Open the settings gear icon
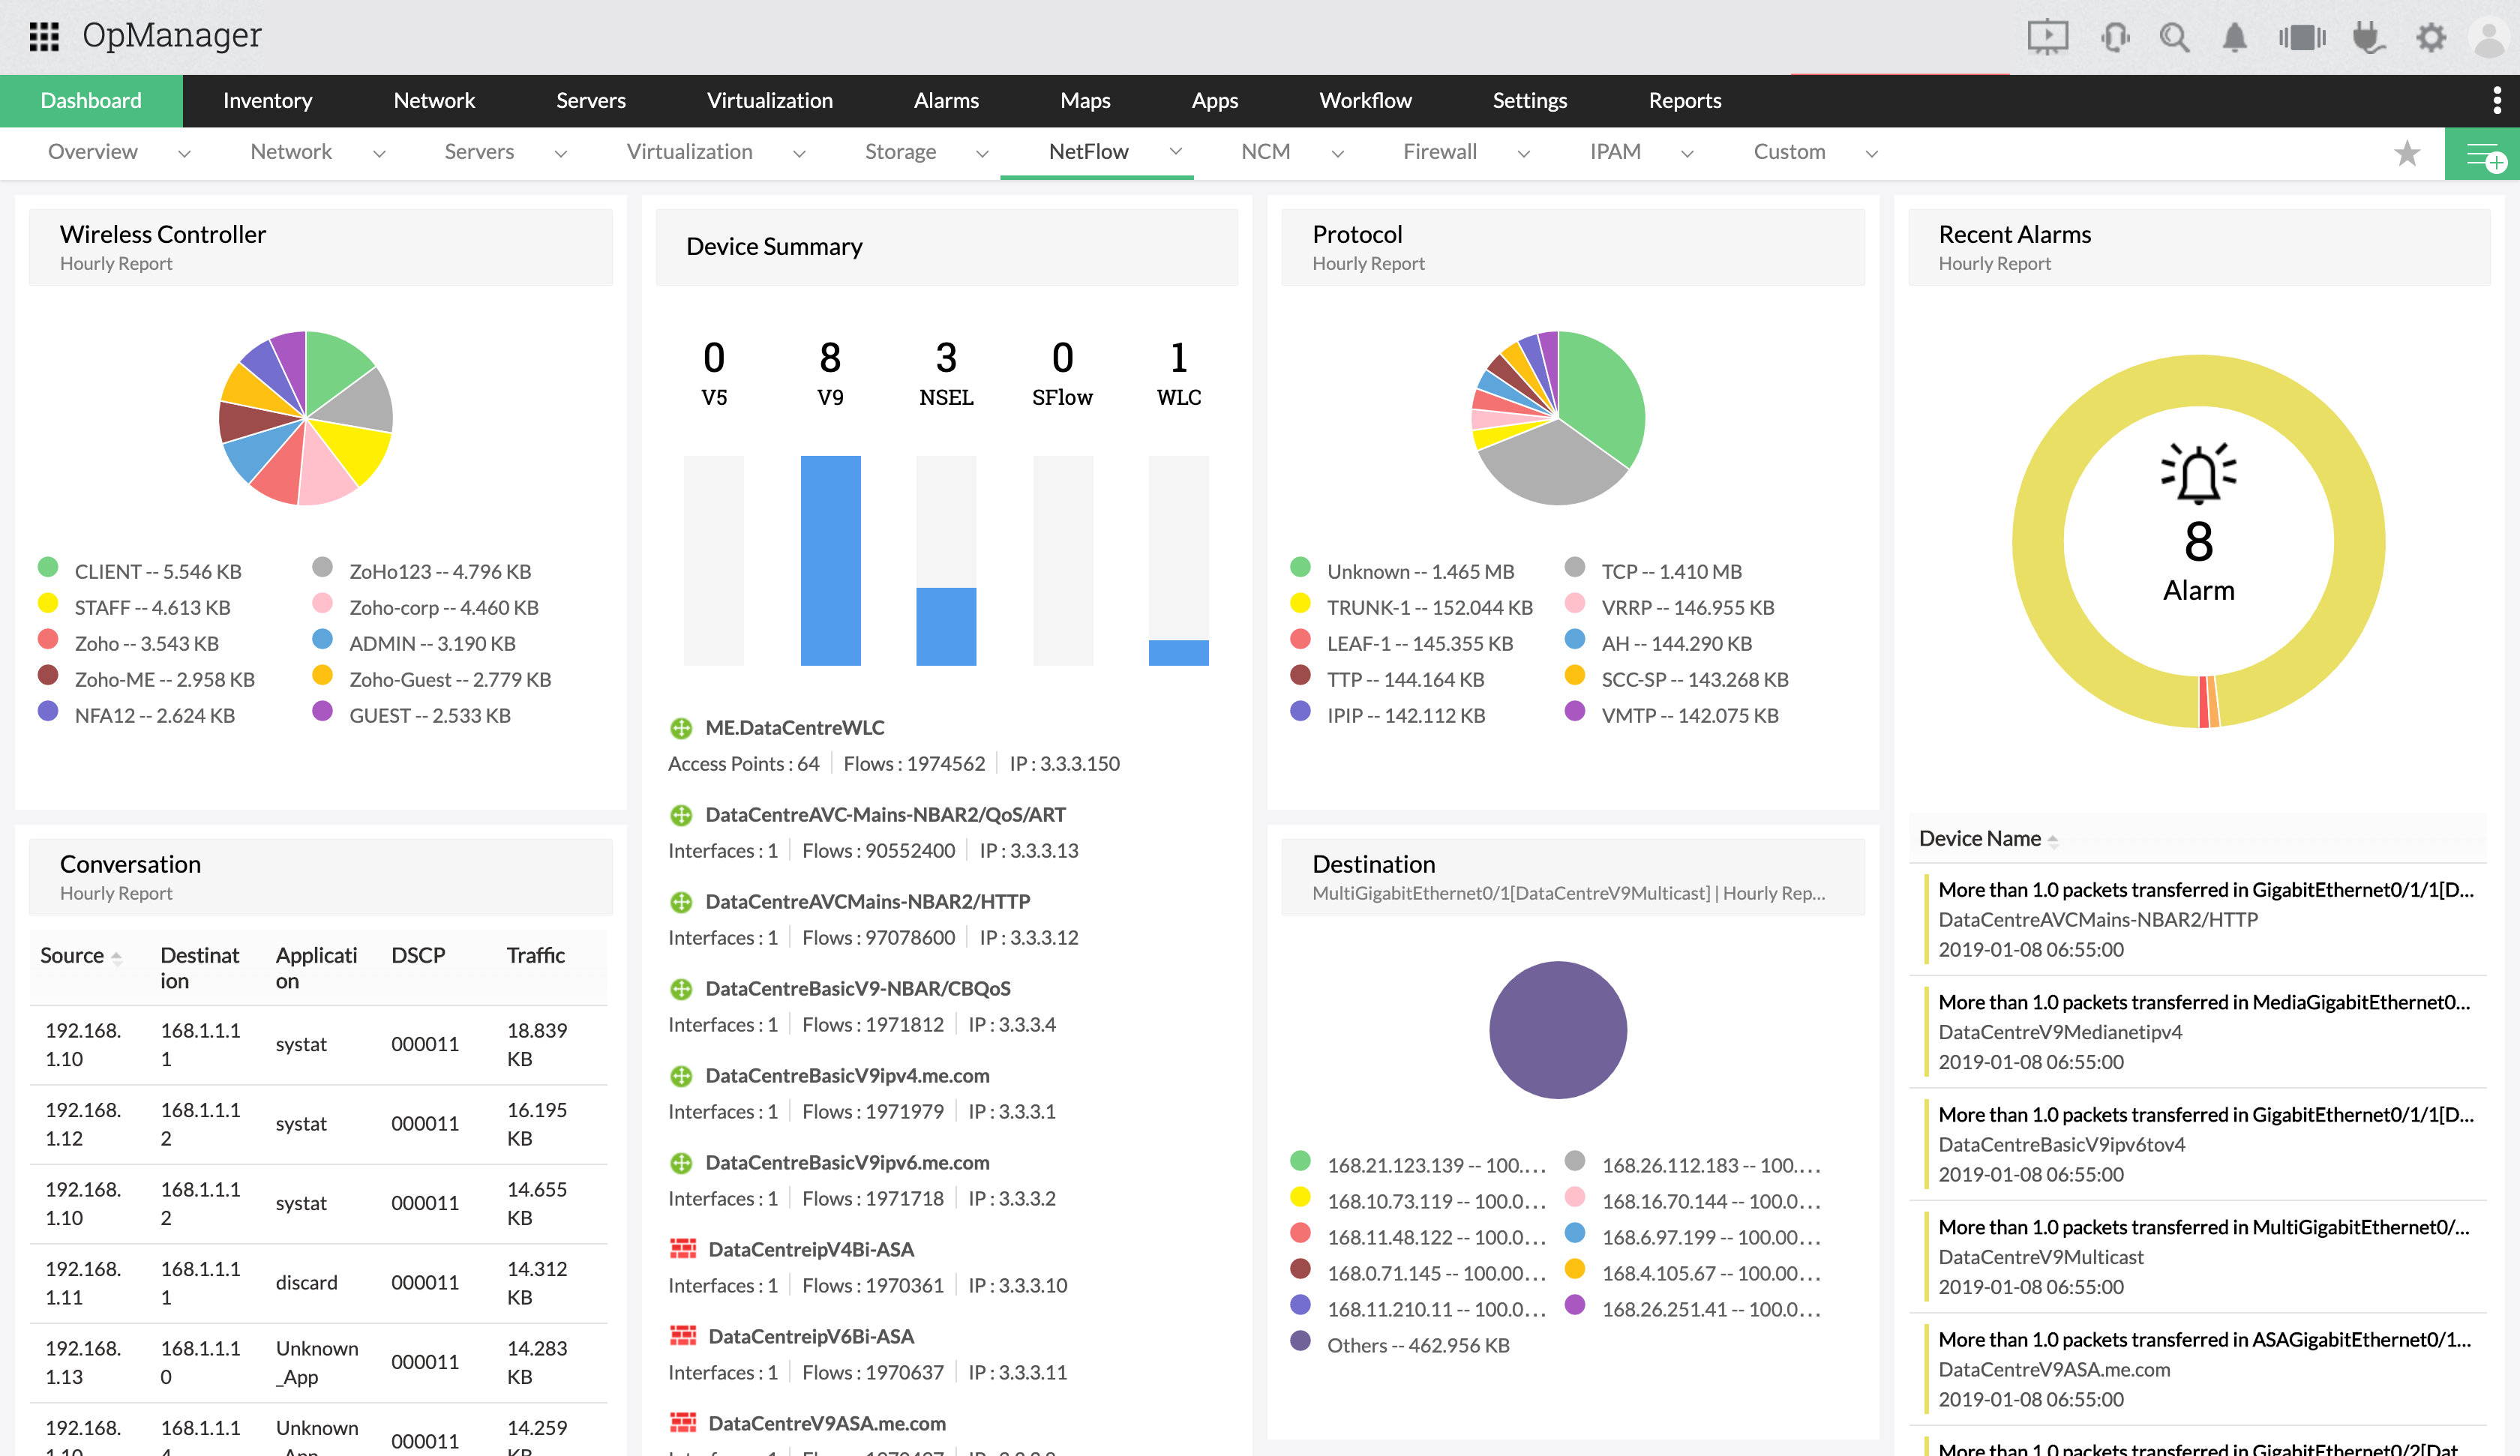2520x1456 pixels. point(2431,37)
